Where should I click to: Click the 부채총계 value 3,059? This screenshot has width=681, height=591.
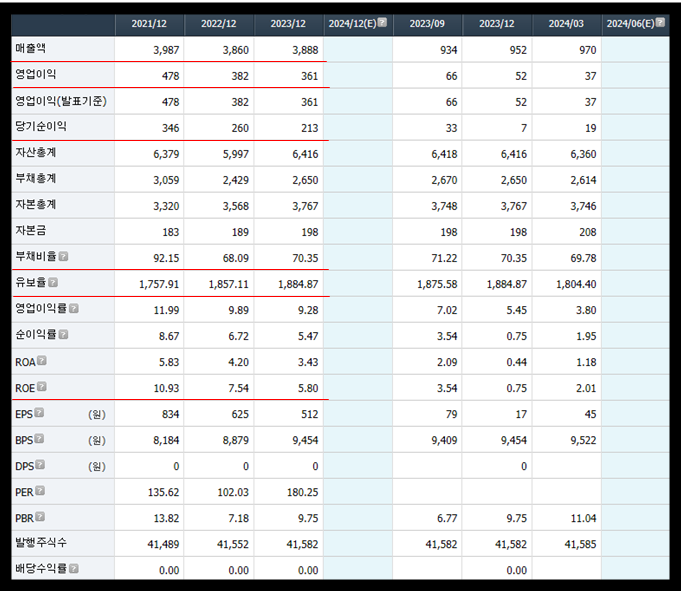(166, 181)
